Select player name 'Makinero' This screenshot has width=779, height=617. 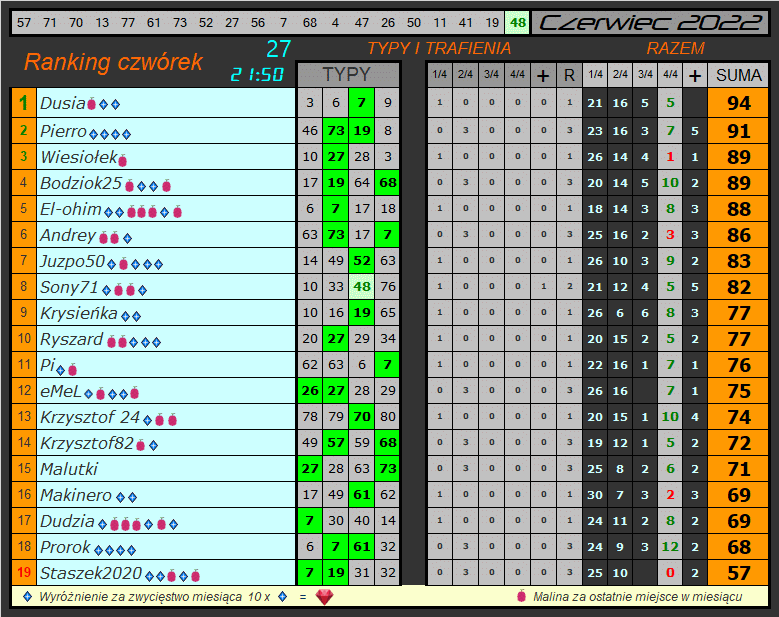point(76,495)
